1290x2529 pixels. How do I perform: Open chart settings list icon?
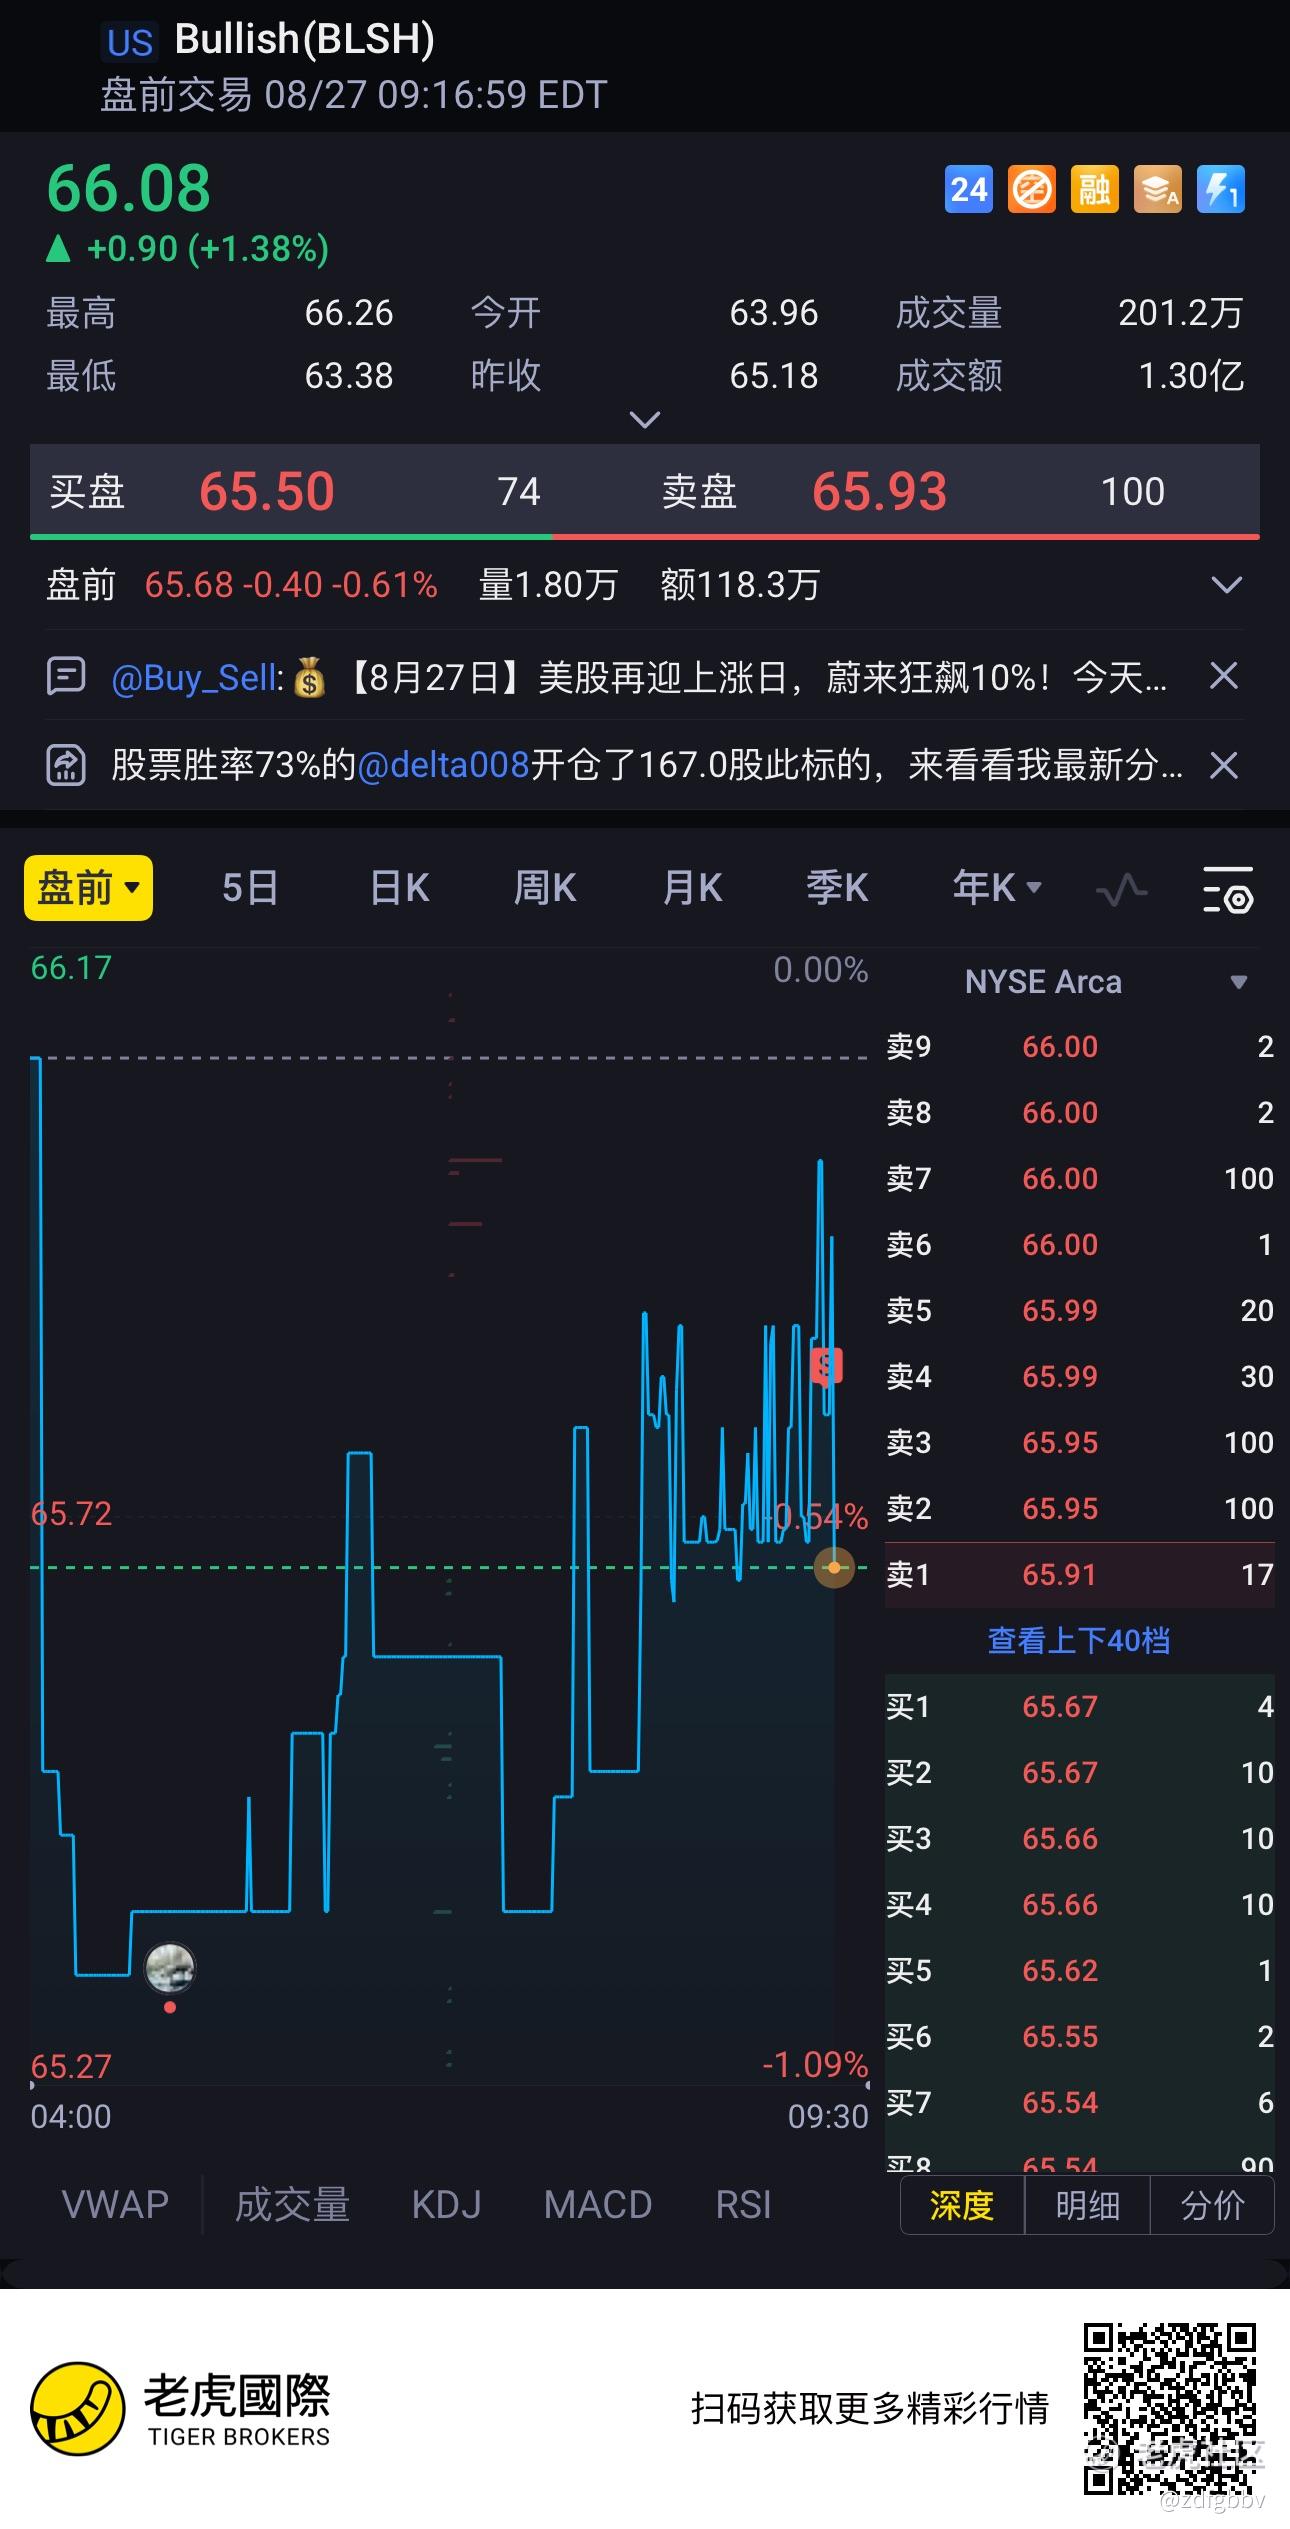click(1227, 889)
